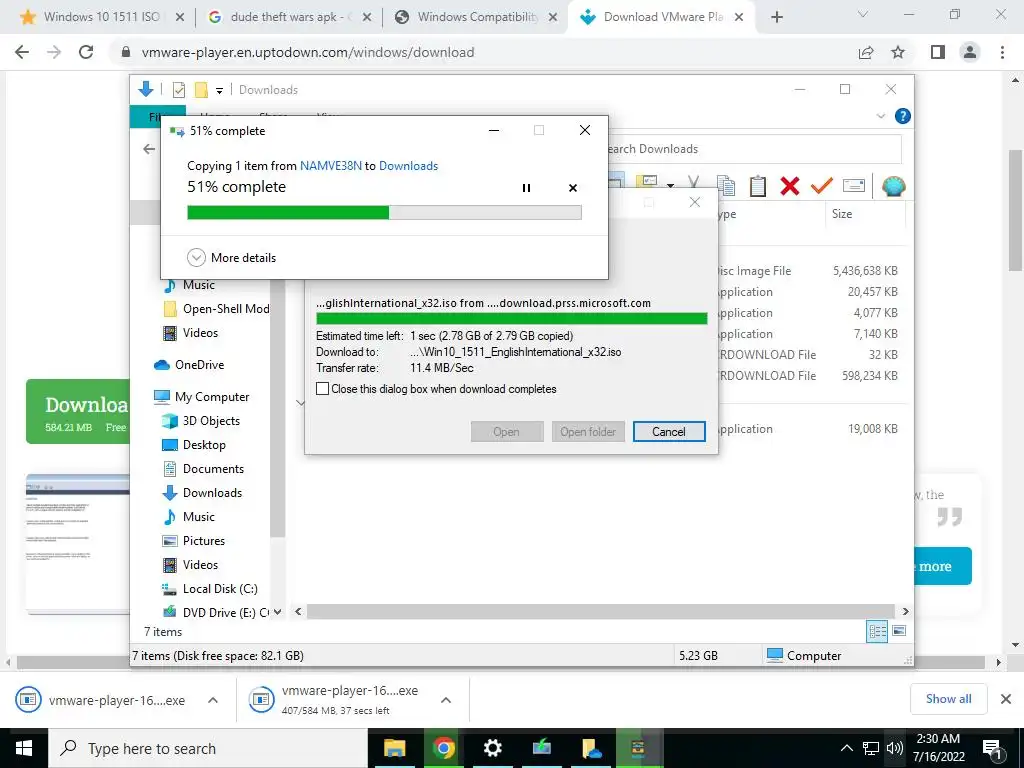Click the volume speaker icon in system tray
The image size is (1024, 768).
point(894,748)
